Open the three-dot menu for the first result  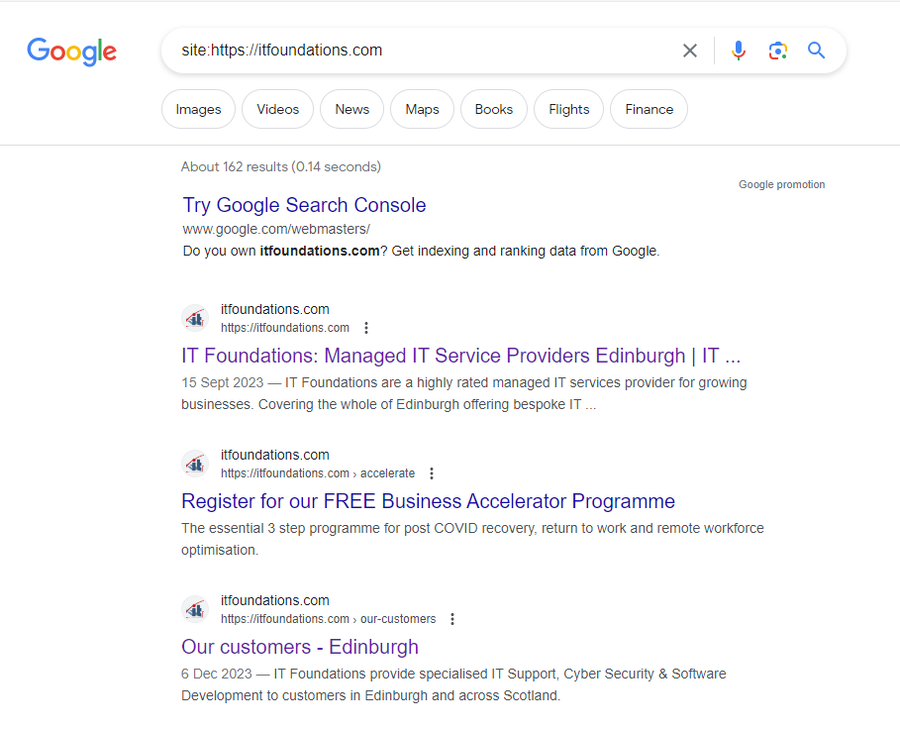click(366, 327)
